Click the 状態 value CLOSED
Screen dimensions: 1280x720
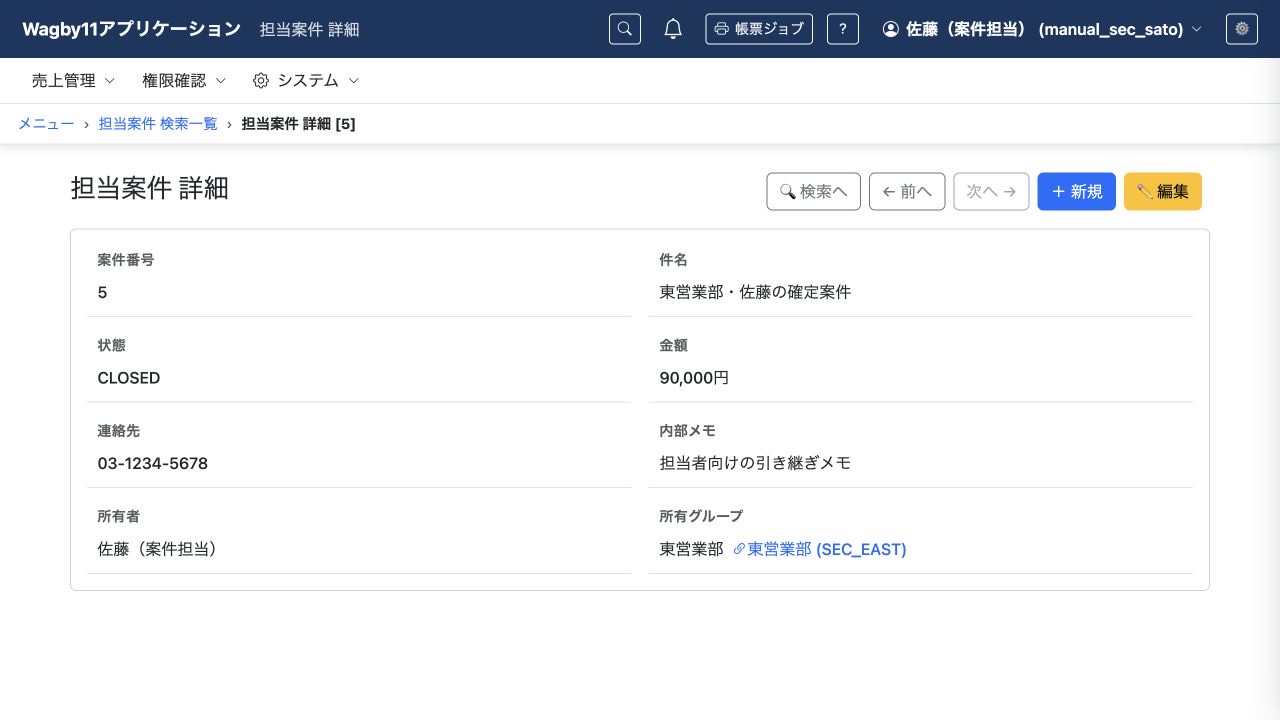[129, 378]
